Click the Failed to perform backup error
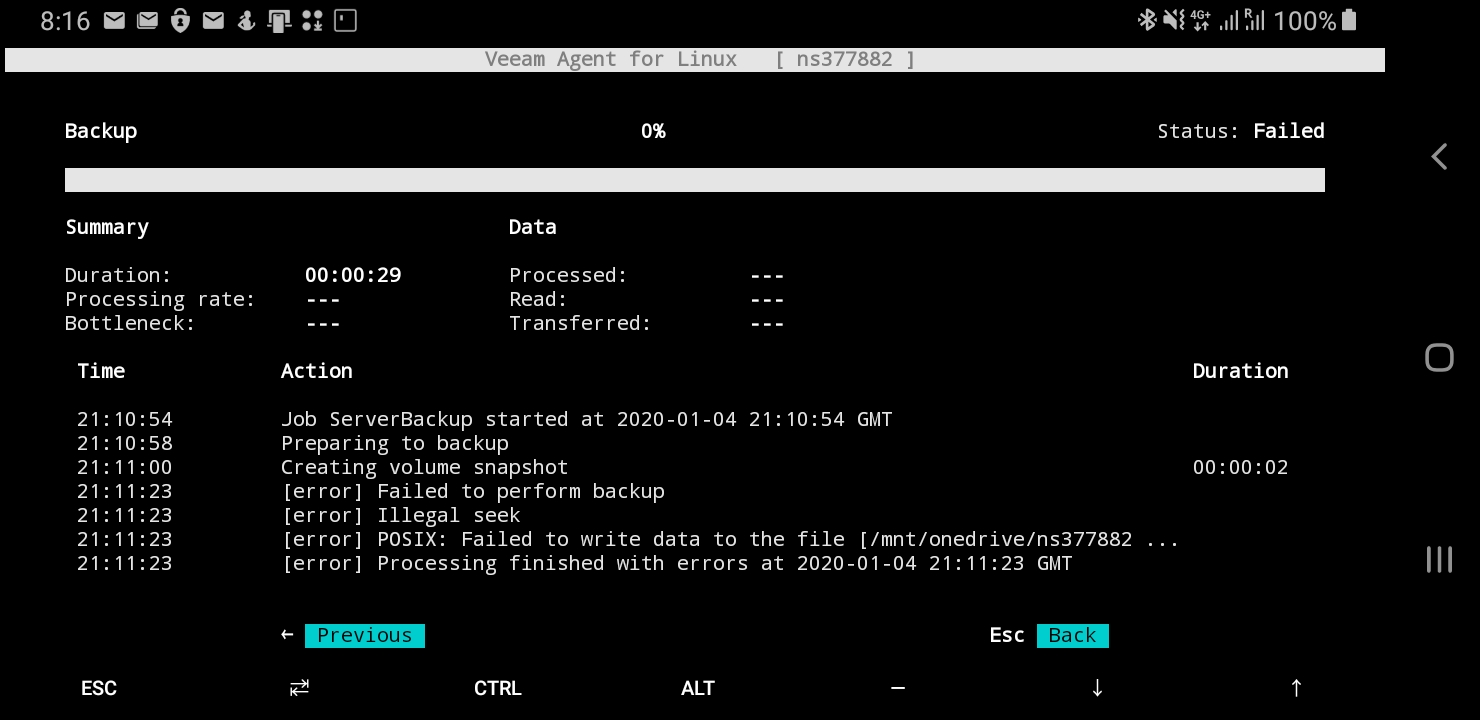Viewport: 1480px width, 720px height. point(473,491)
